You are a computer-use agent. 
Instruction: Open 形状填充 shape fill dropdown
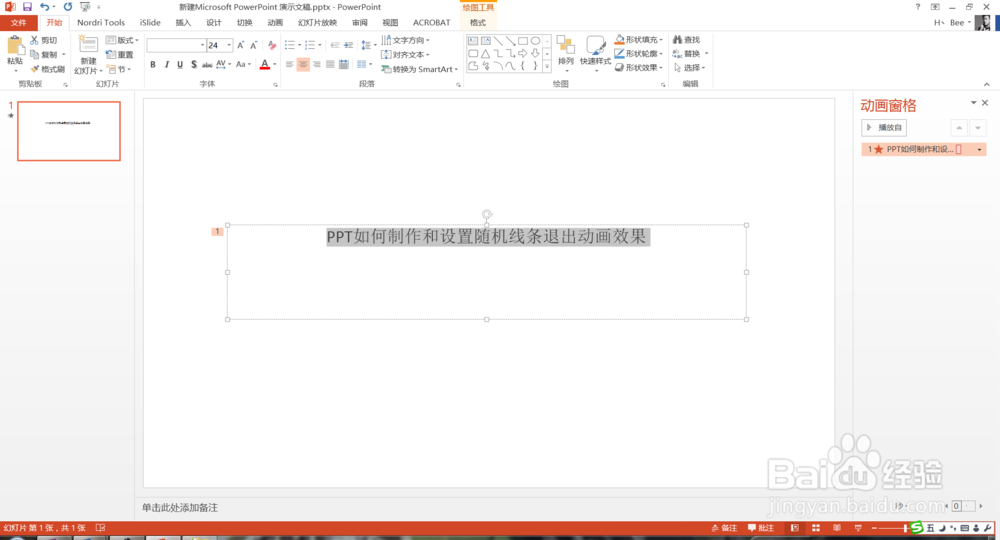tap(638, 40)
